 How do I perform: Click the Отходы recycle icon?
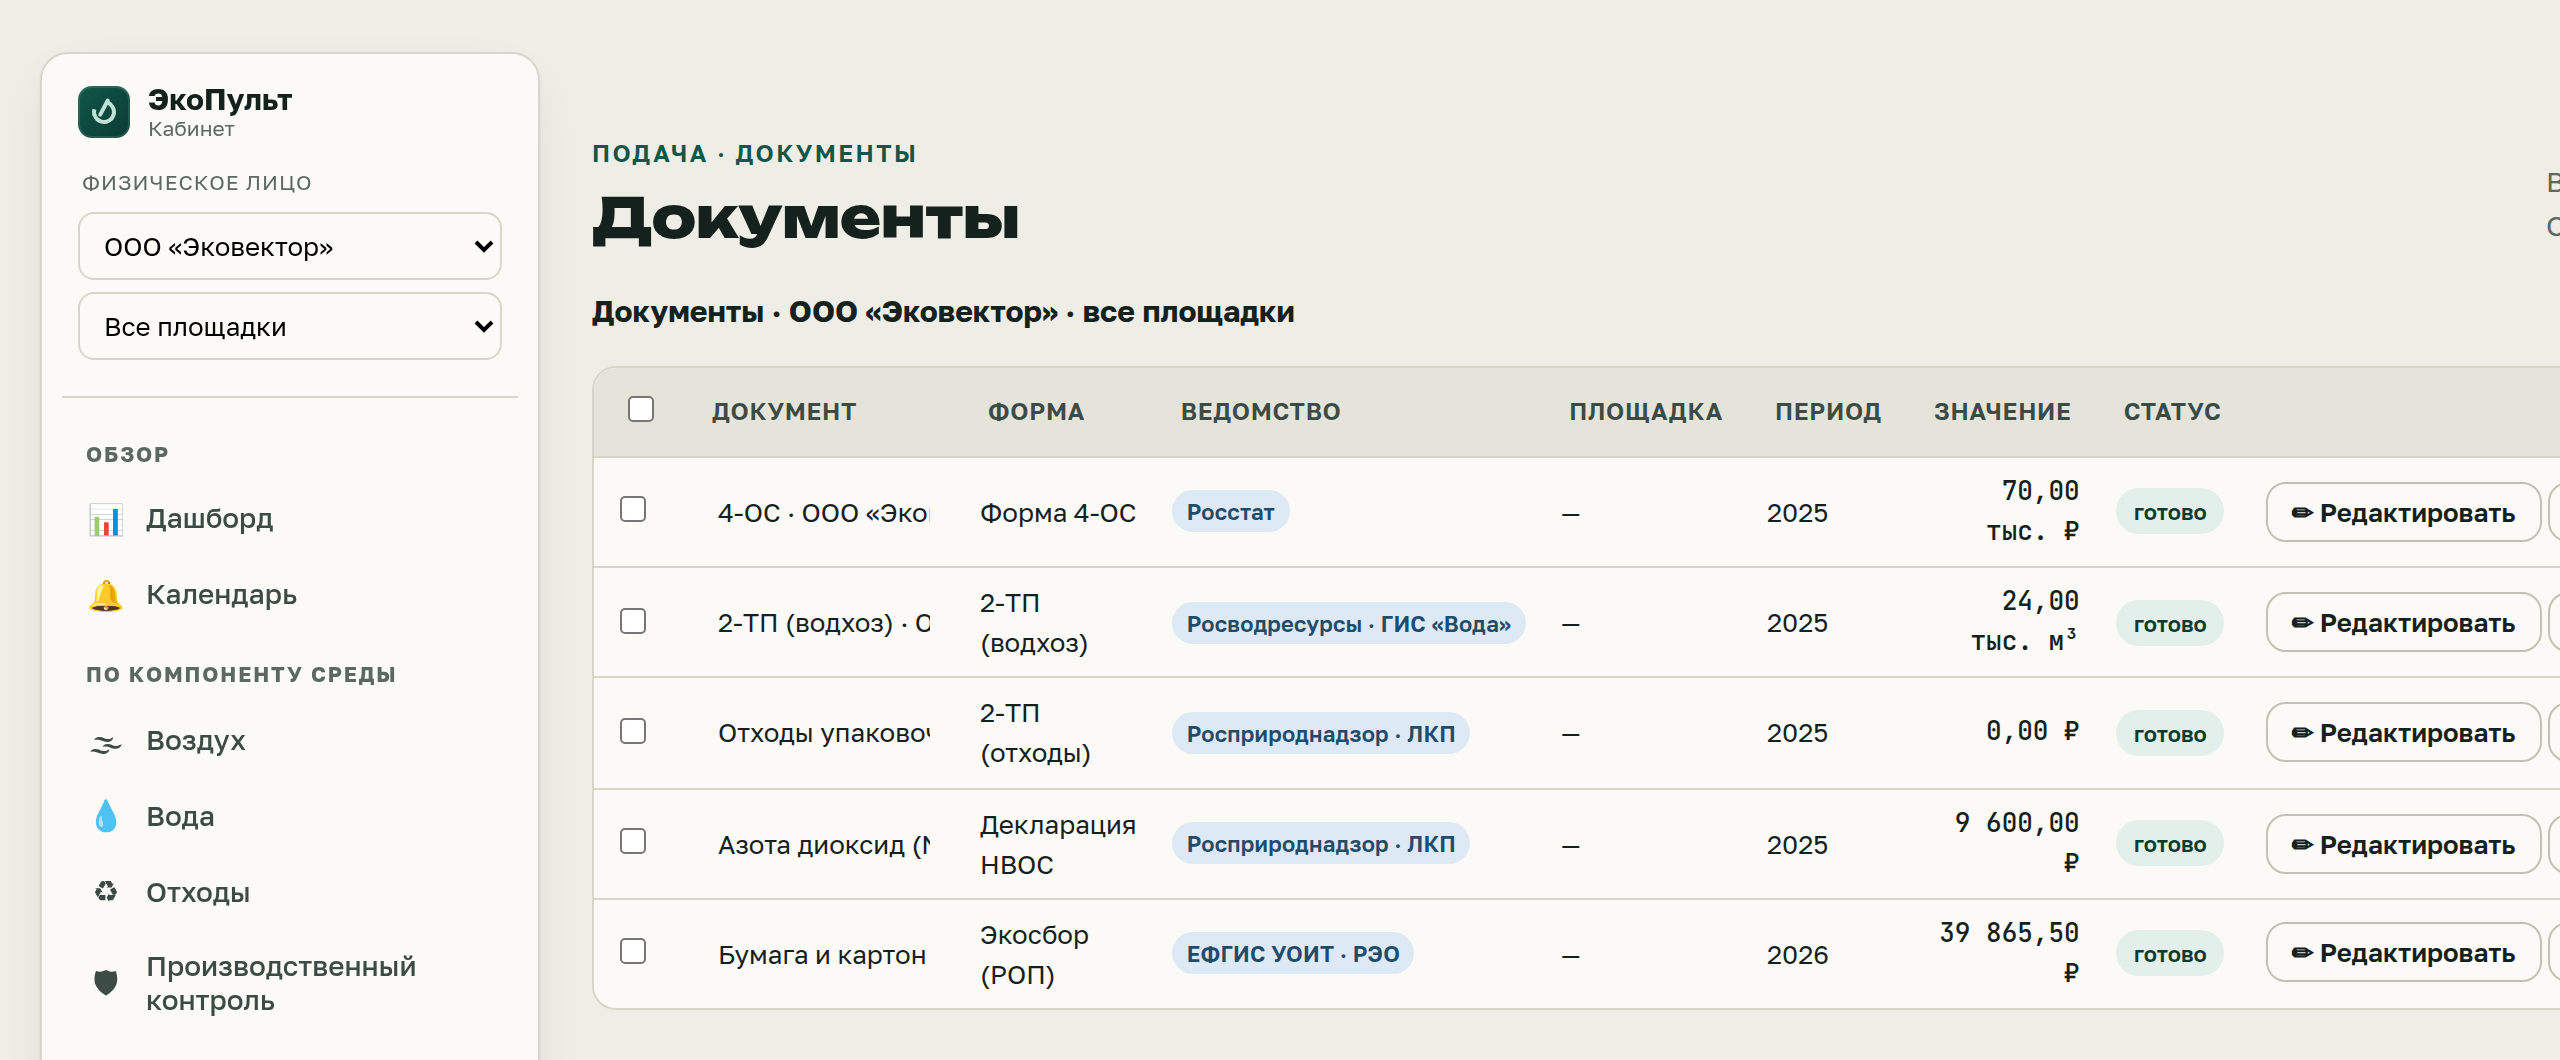point(105,892)
